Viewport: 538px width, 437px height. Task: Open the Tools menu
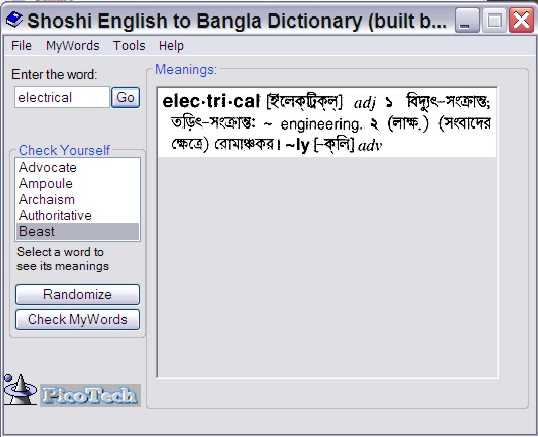129,46
